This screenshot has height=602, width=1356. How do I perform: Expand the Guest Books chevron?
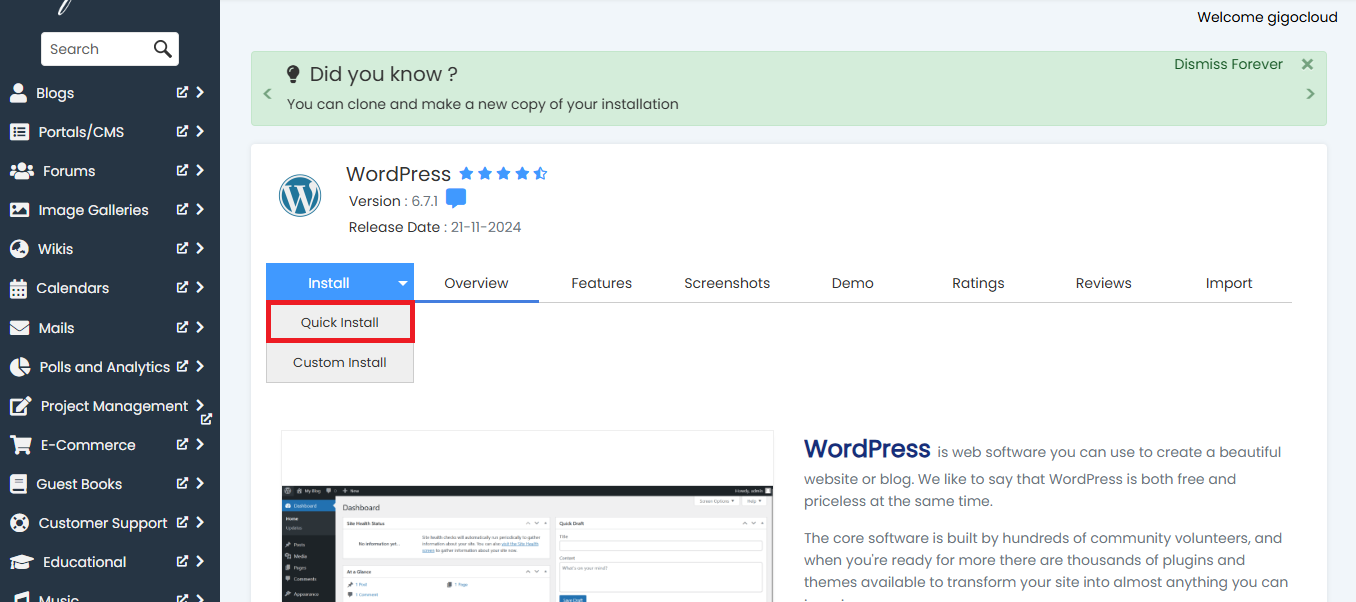coord(200,483)
